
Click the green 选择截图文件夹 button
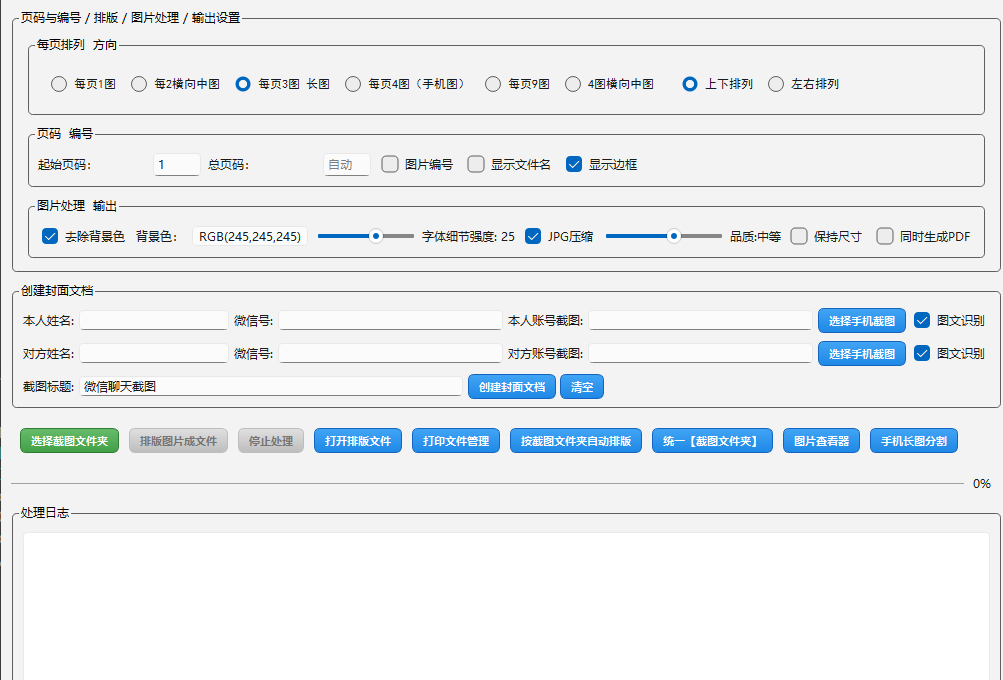coord(69,441)
